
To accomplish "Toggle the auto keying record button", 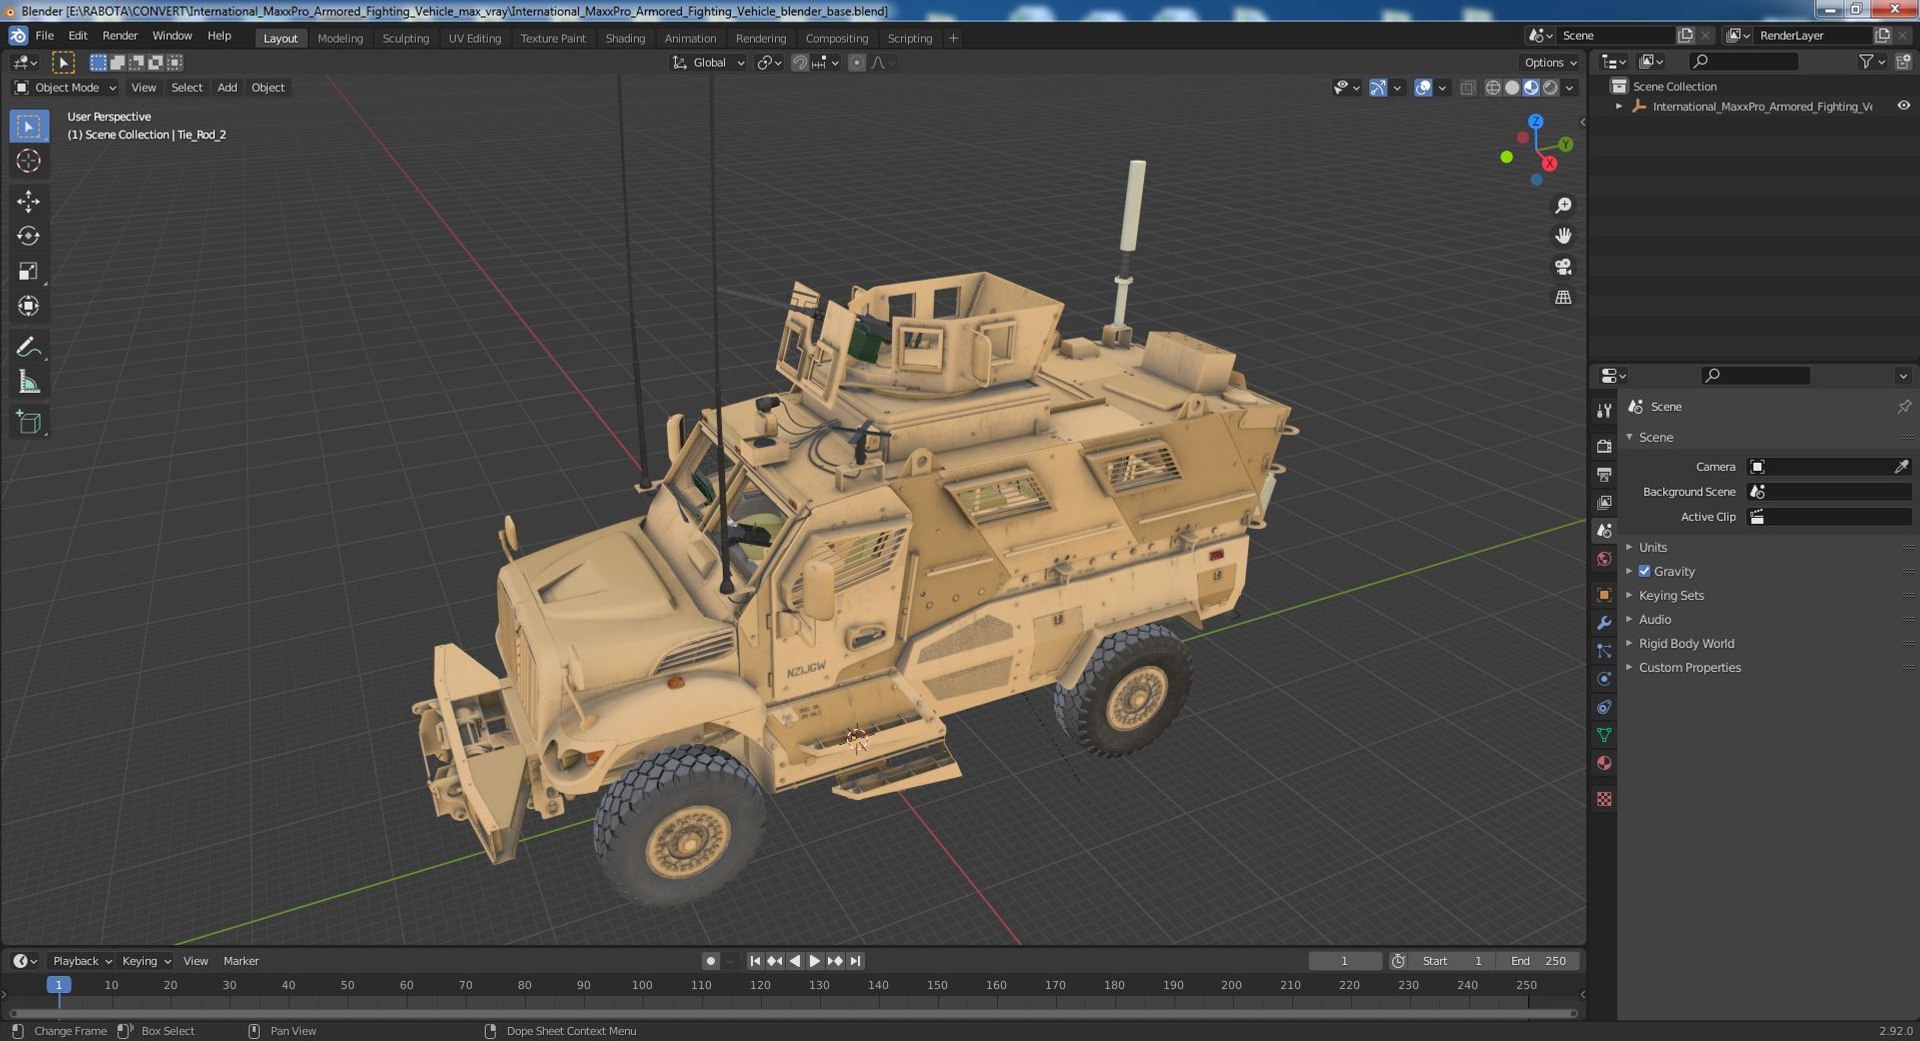I will [x=710, y=961].
